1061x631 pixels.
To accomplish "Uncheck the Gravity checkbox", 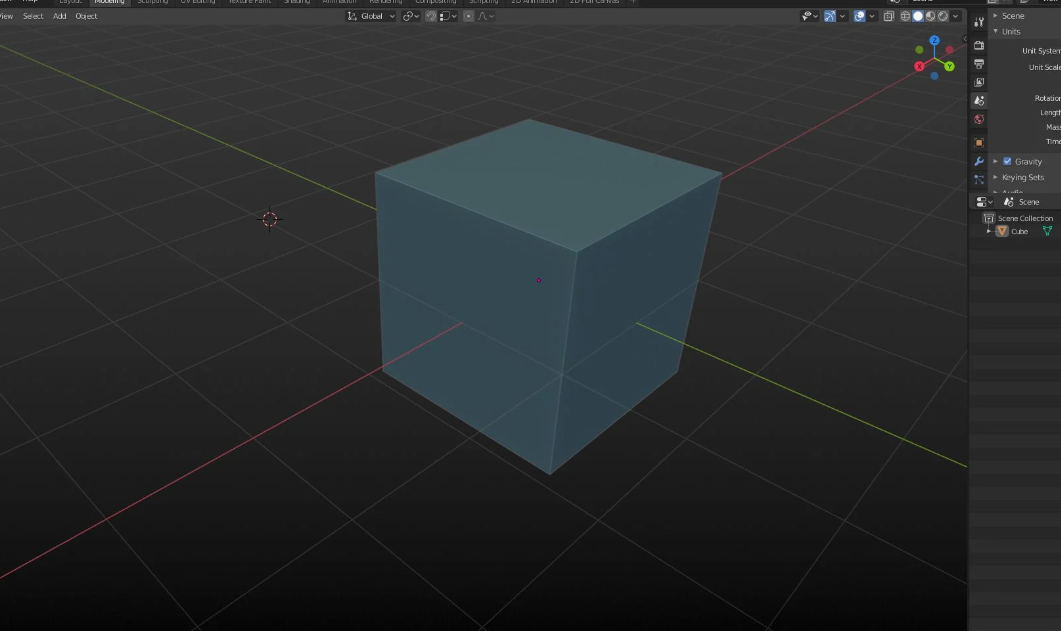I will tap(1007, 161).
